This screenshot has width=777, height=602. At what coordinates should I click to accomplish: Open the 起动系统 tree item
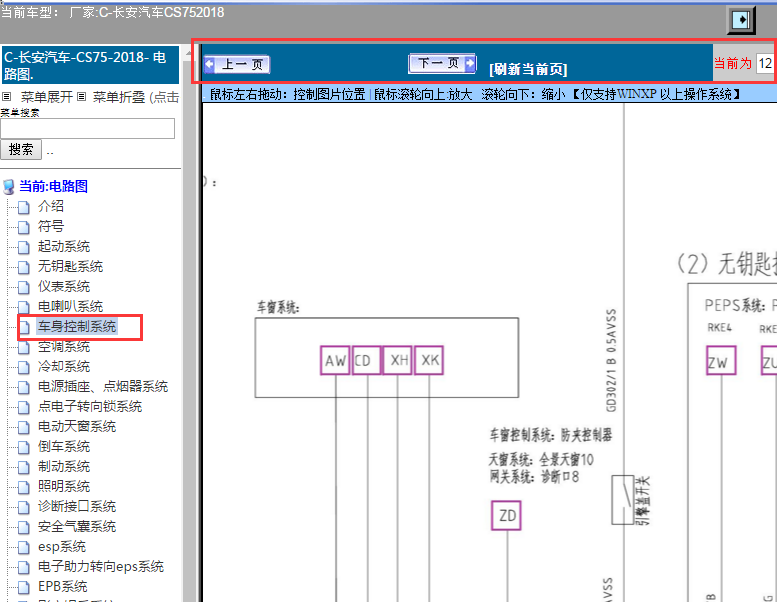[64, 246]
